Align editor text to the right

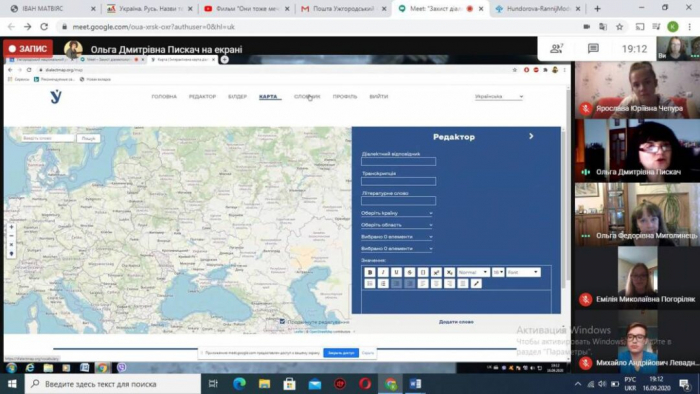click(x=450, y=284)
